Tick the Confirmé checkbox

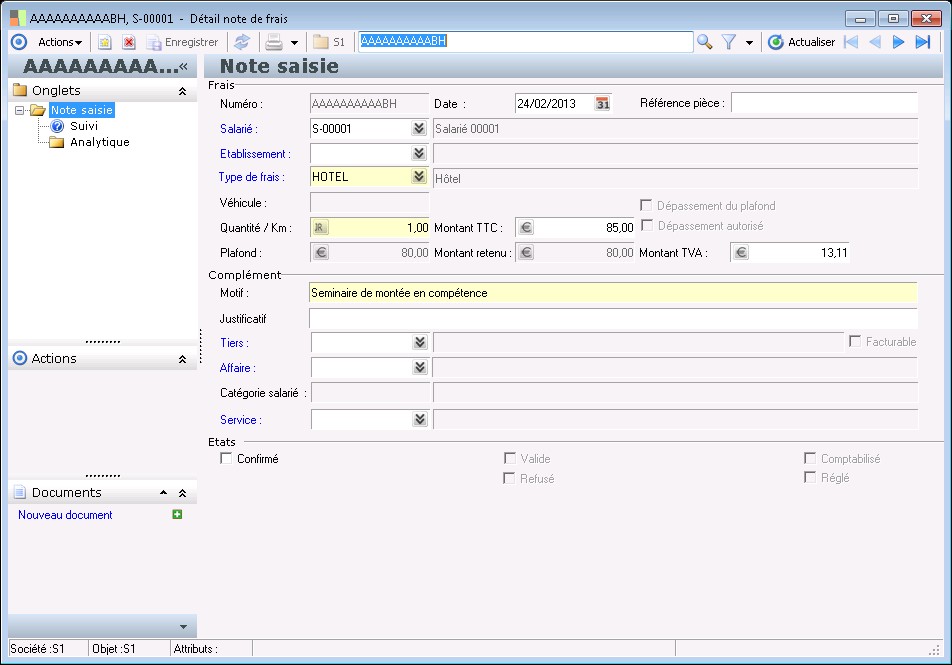pyautogui.click(x=226, y=459)
